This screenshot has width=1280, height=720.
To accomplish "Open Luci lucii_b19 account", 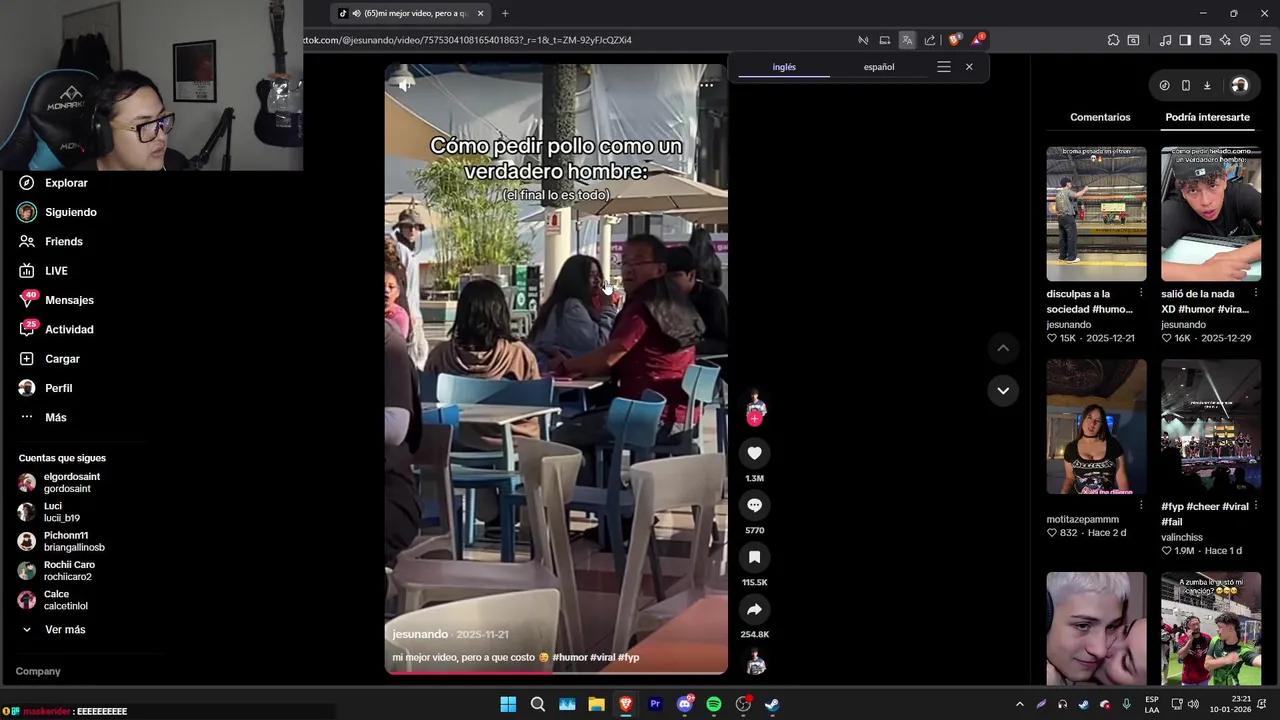I will pyautogui.click(x=49, y=512).
